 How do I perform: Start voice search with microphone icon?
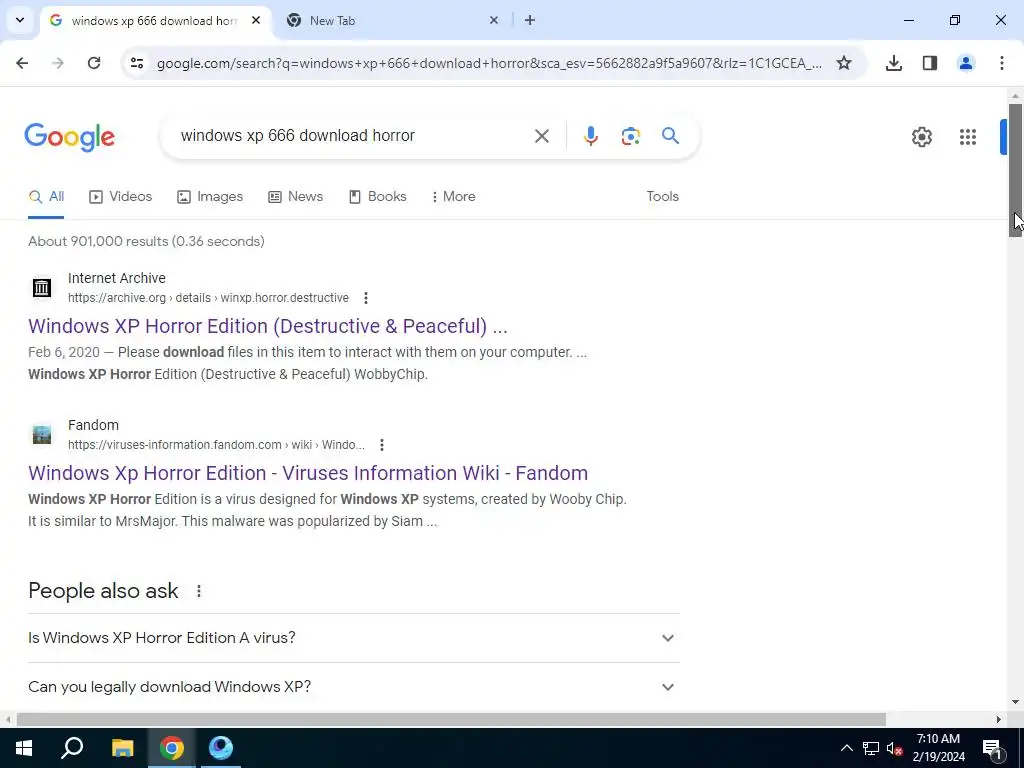[590, 136]
